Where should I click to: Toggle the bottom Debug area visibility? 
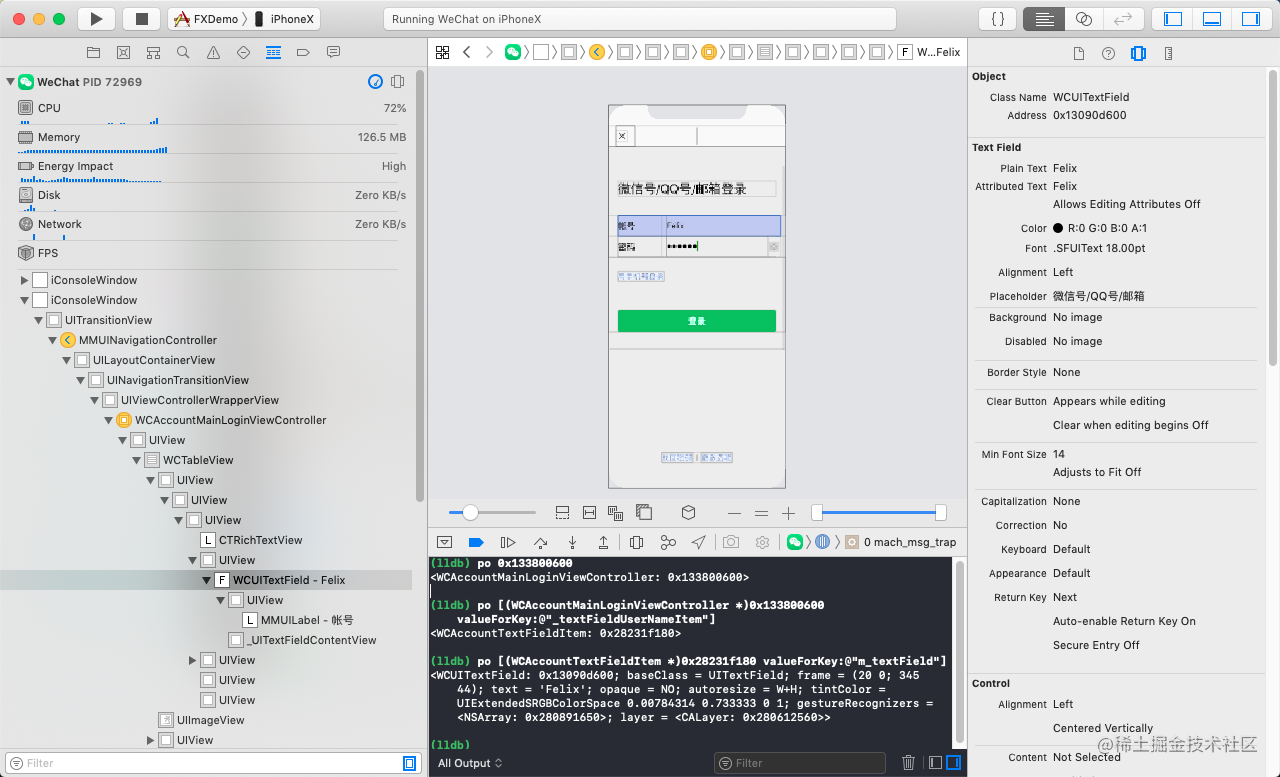coord(1212,19)
